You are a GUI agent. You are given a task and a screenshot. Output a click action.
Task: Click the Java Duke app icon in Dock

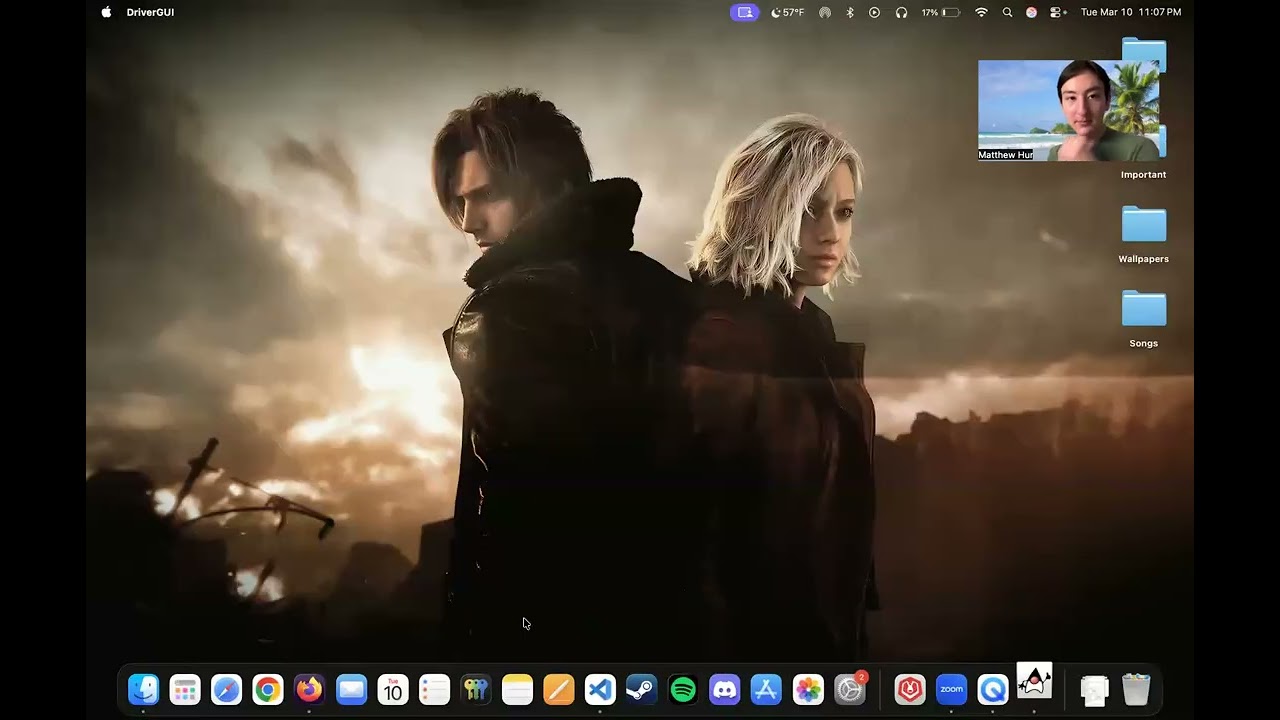point(1035,682)
